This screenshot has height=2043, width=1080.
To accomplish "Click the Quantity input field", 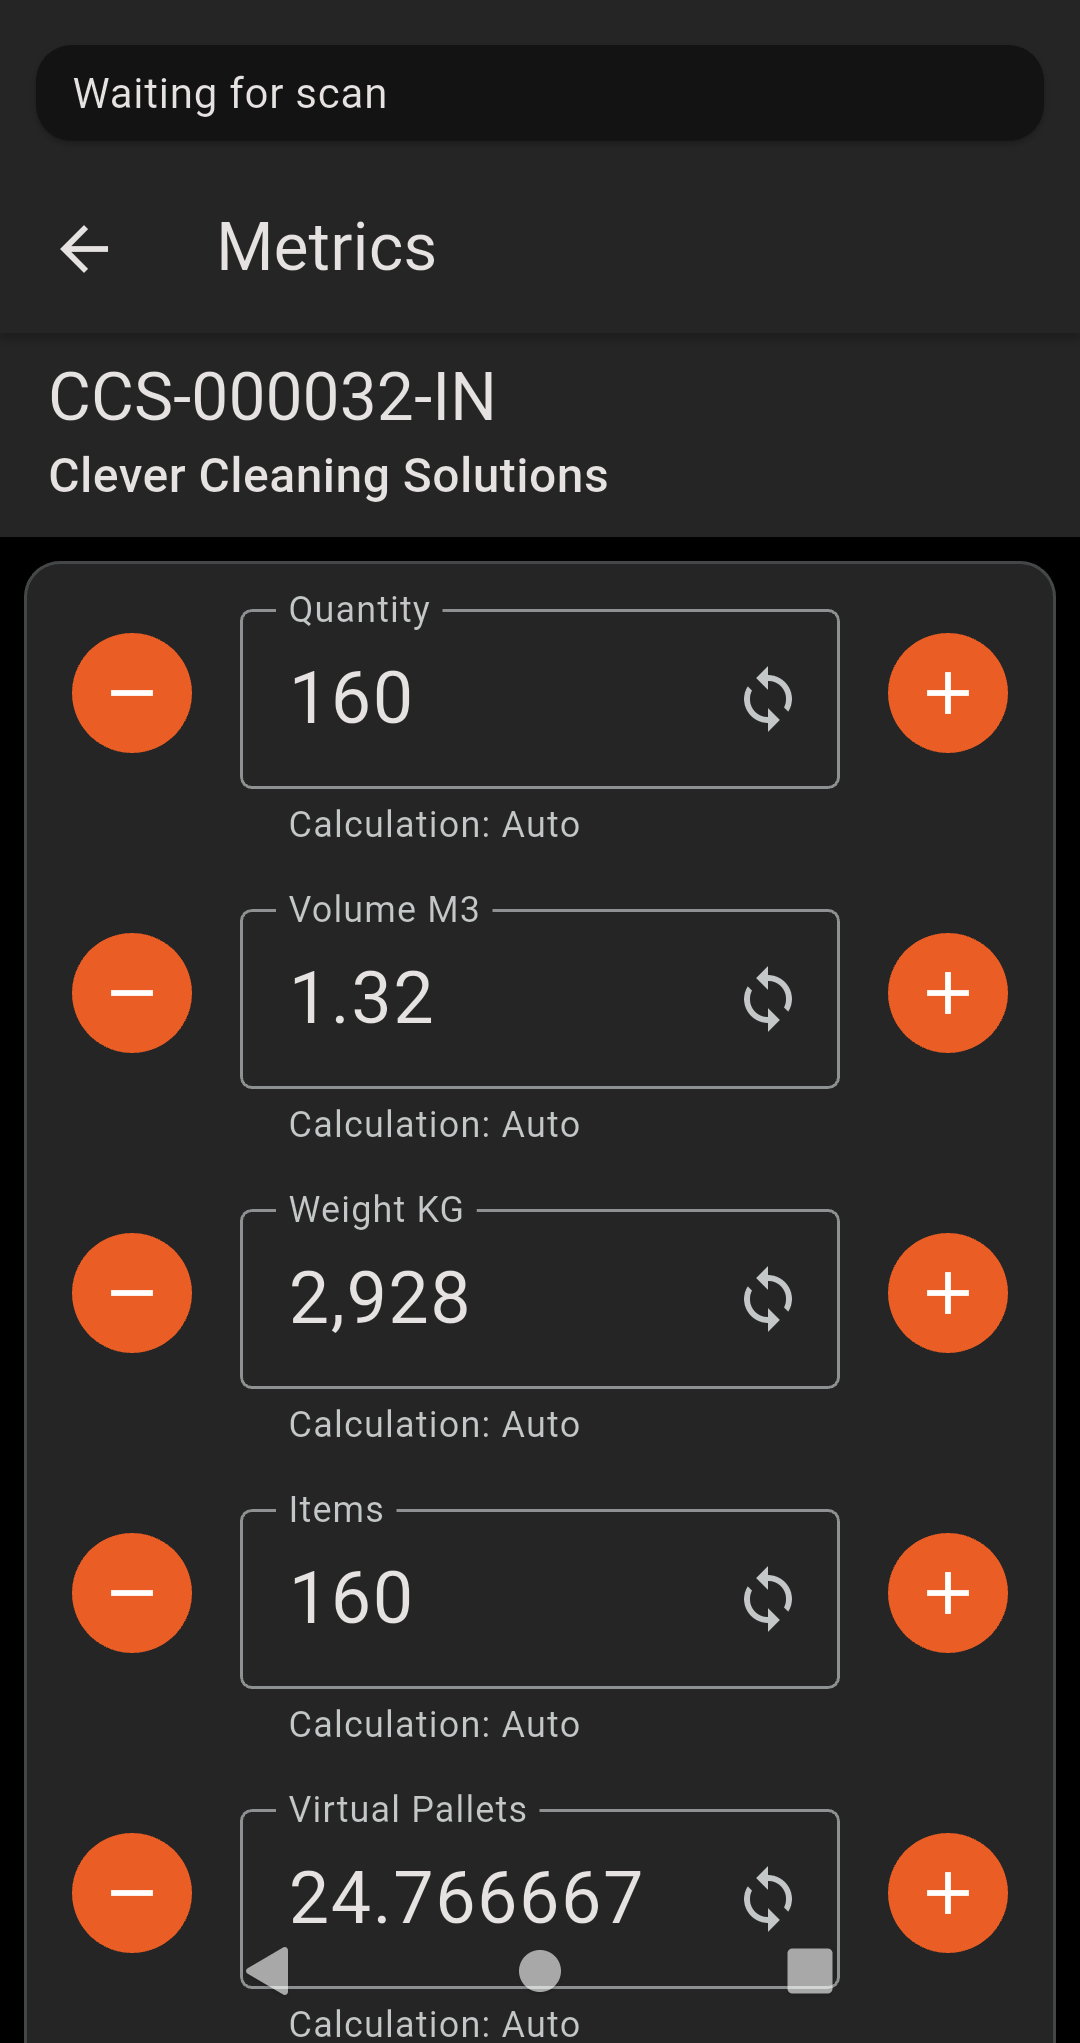I will [x=490, y=699].
